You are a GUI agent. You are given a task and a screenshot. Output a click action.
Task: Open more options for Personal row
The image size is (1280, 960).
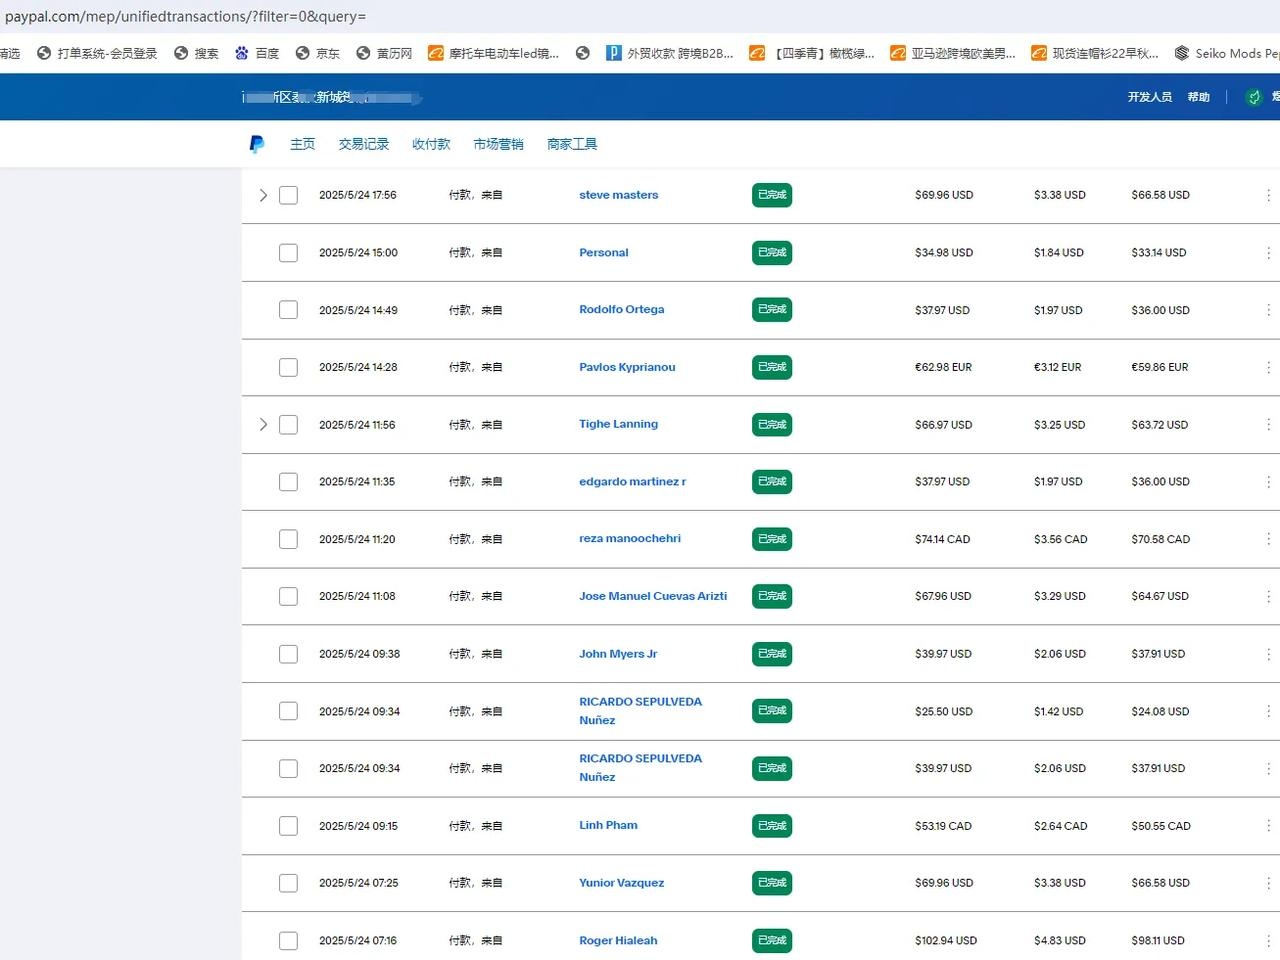point(1268,253)
